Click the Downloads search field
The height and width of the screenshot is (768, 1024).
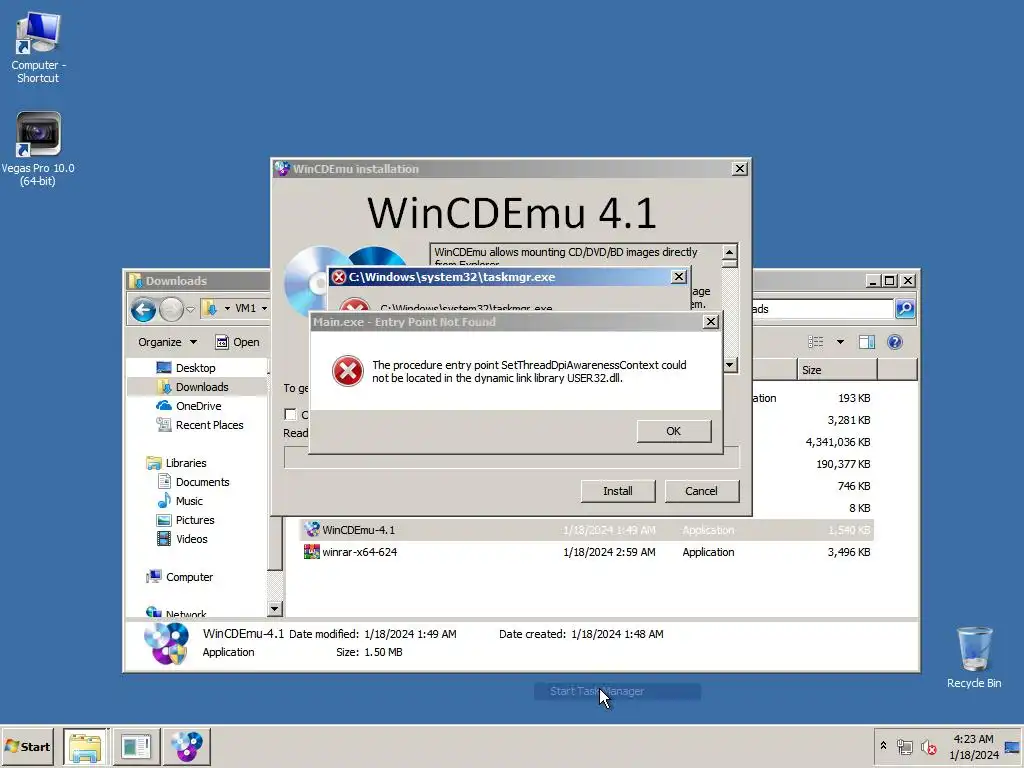(823, 309)
